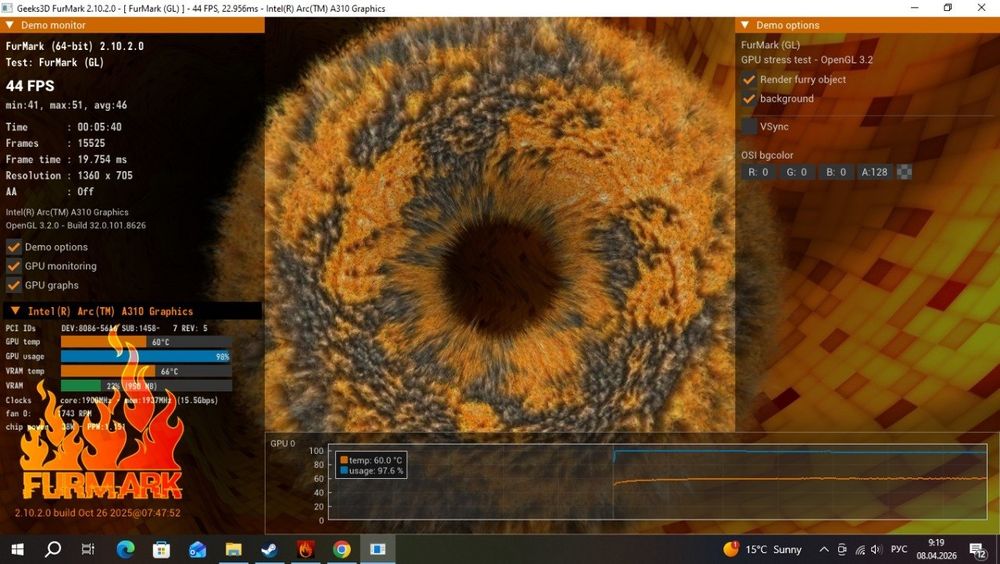
Task: Click the GPU temp 60°C bar
Action: pos(146,342)
